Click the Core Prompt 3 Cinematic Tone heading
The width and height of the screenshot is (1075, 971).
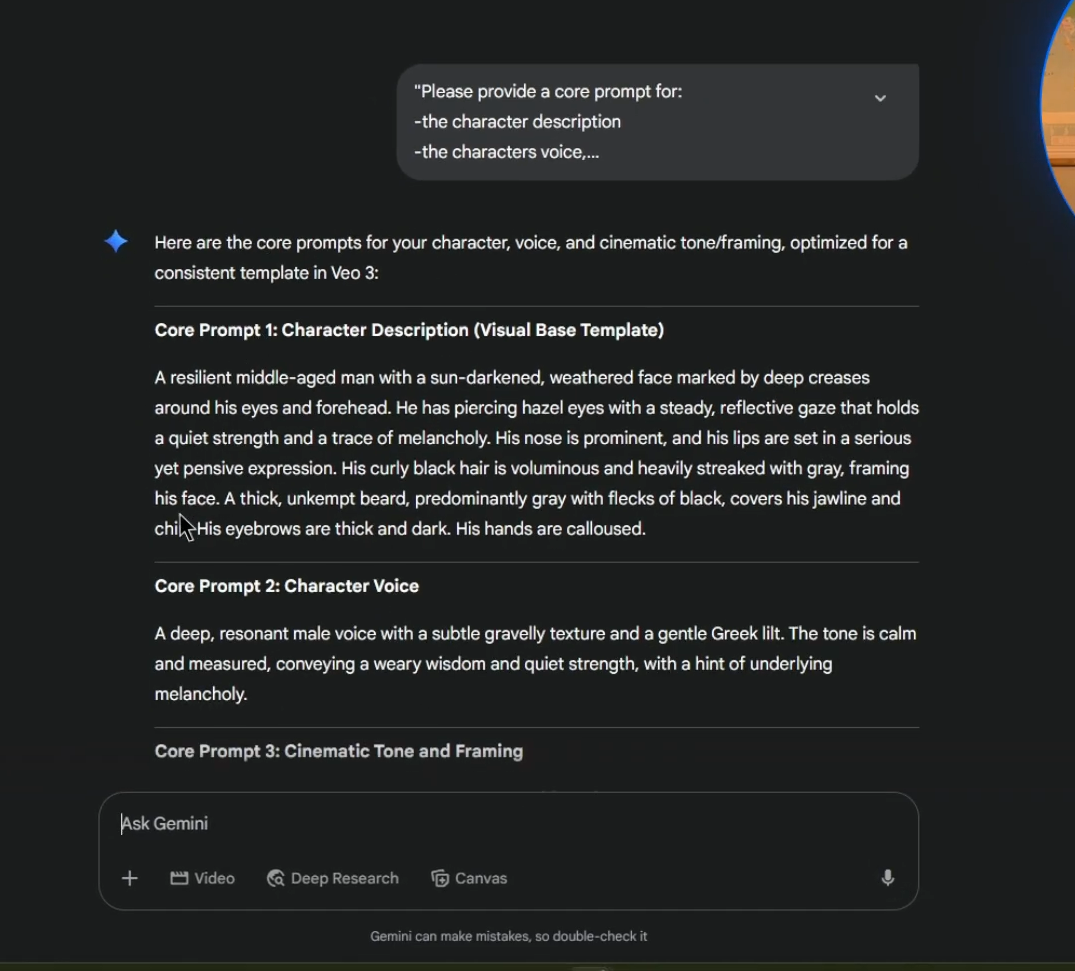click(x=339, y=751)
